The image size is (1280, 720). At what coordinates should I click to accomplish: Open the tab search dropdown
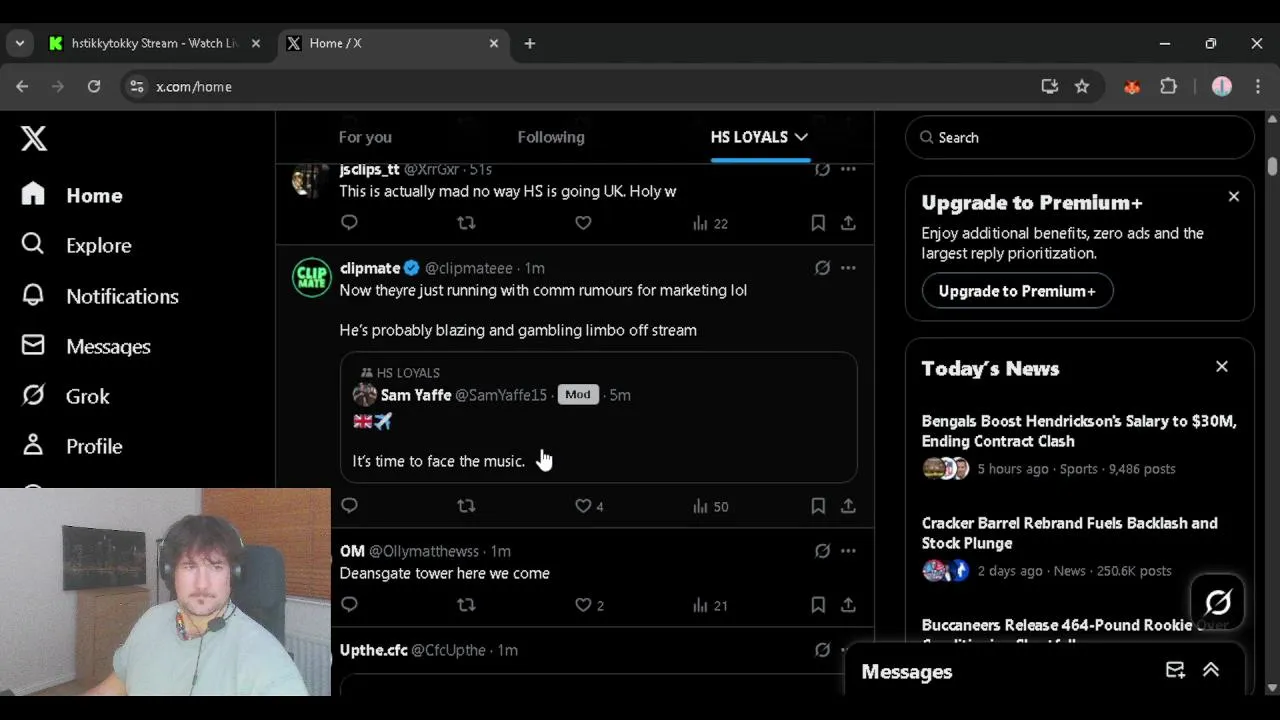point(19,43)
